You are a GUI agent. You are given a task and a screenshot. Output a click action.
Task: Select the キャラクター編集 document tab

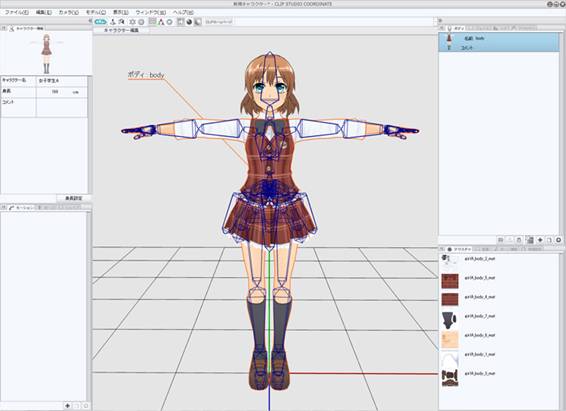point(121,30)
